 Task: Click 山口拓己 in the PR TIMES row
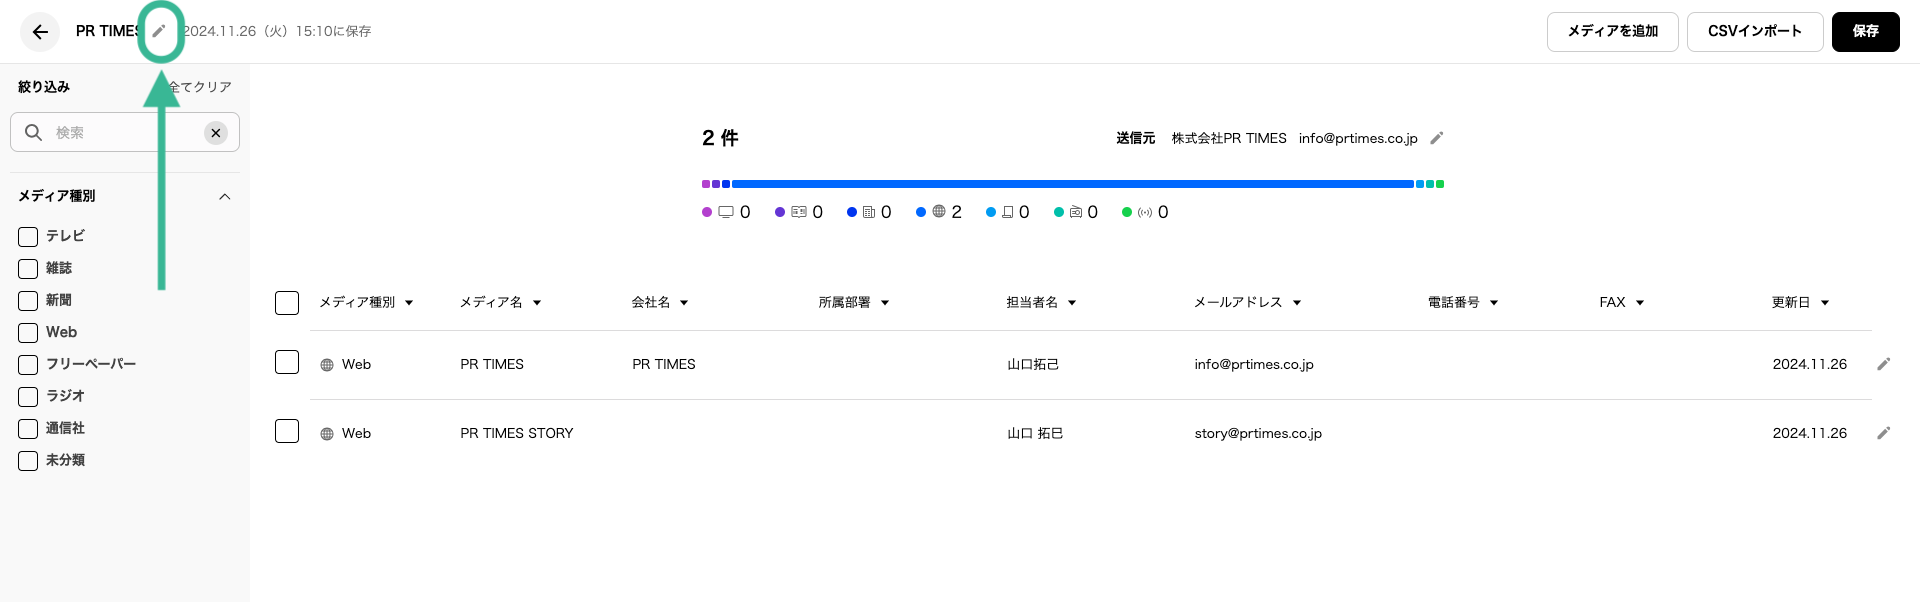pos(1033,364)
